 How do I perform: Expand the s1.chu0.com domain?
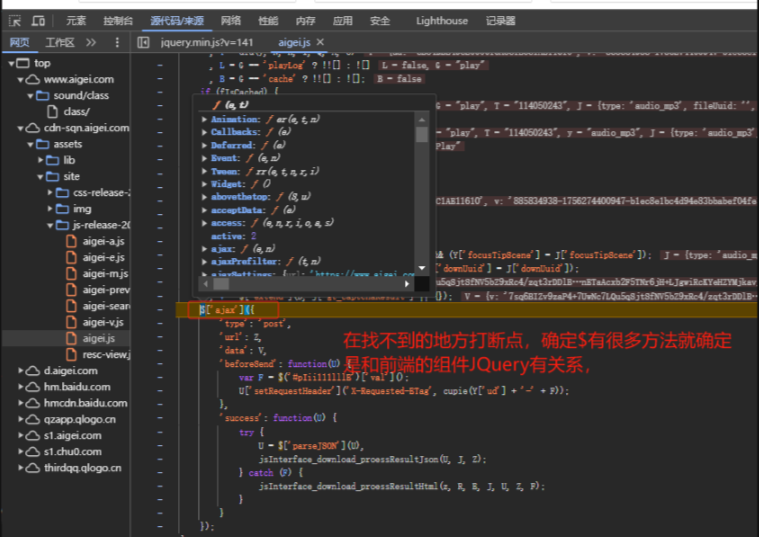(20, 452)
